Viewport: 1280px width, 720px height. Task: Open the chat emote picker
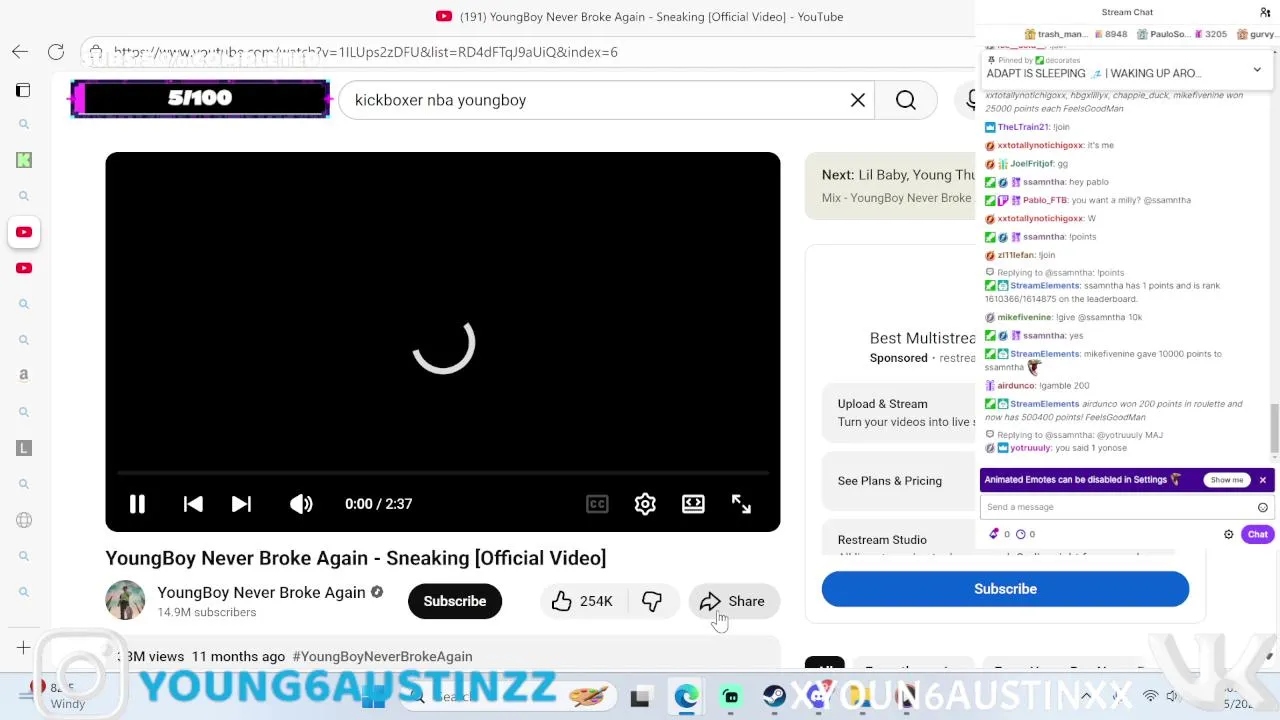click(1262, 507)
